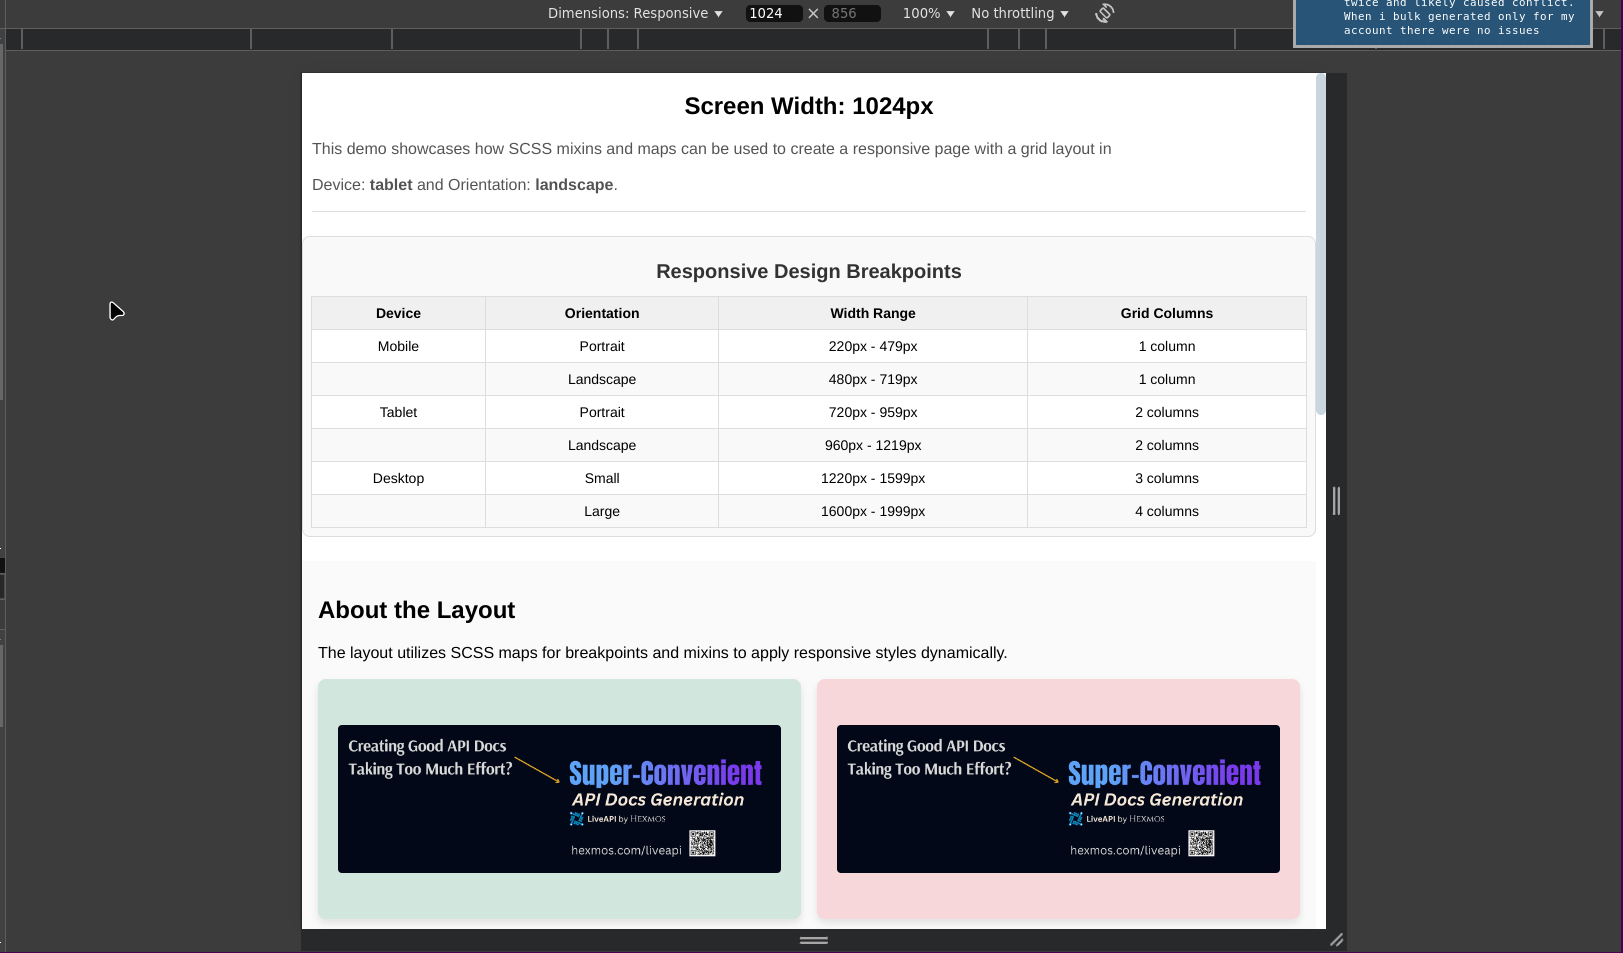The height and width of the screenshot is (953, 1623).
Task: Open the 100% zoom dropdown
Action: [x=928, y=13]
